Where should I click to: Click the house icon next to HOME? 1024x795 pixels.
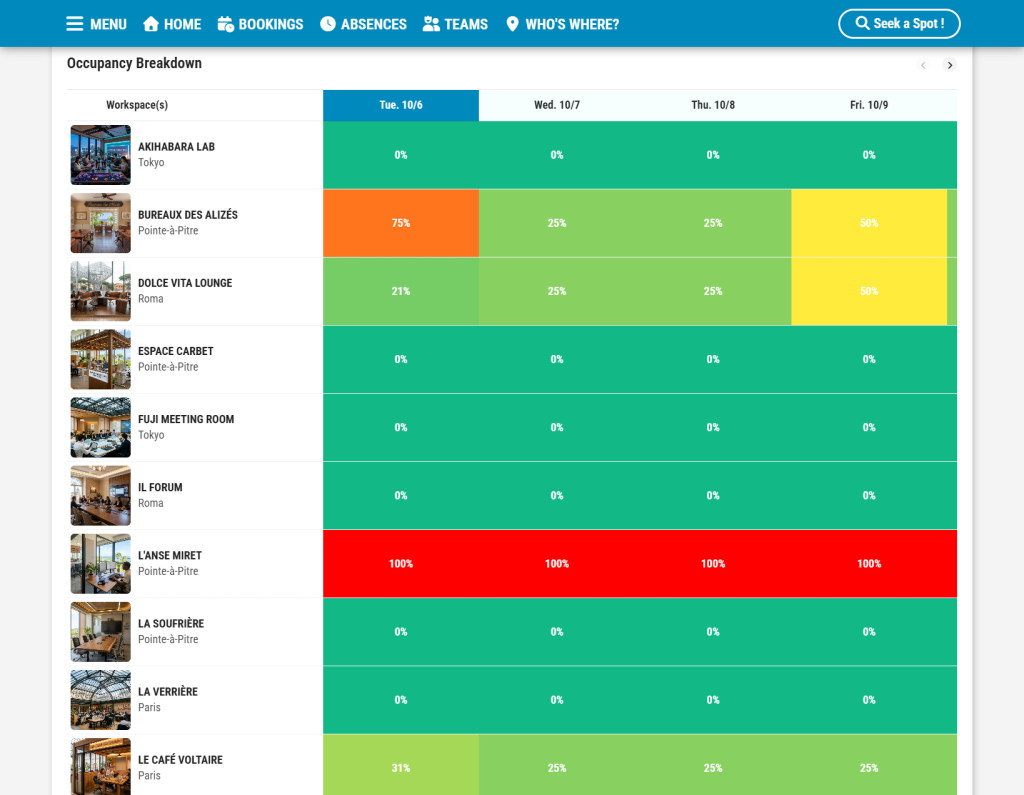point(151,24)
